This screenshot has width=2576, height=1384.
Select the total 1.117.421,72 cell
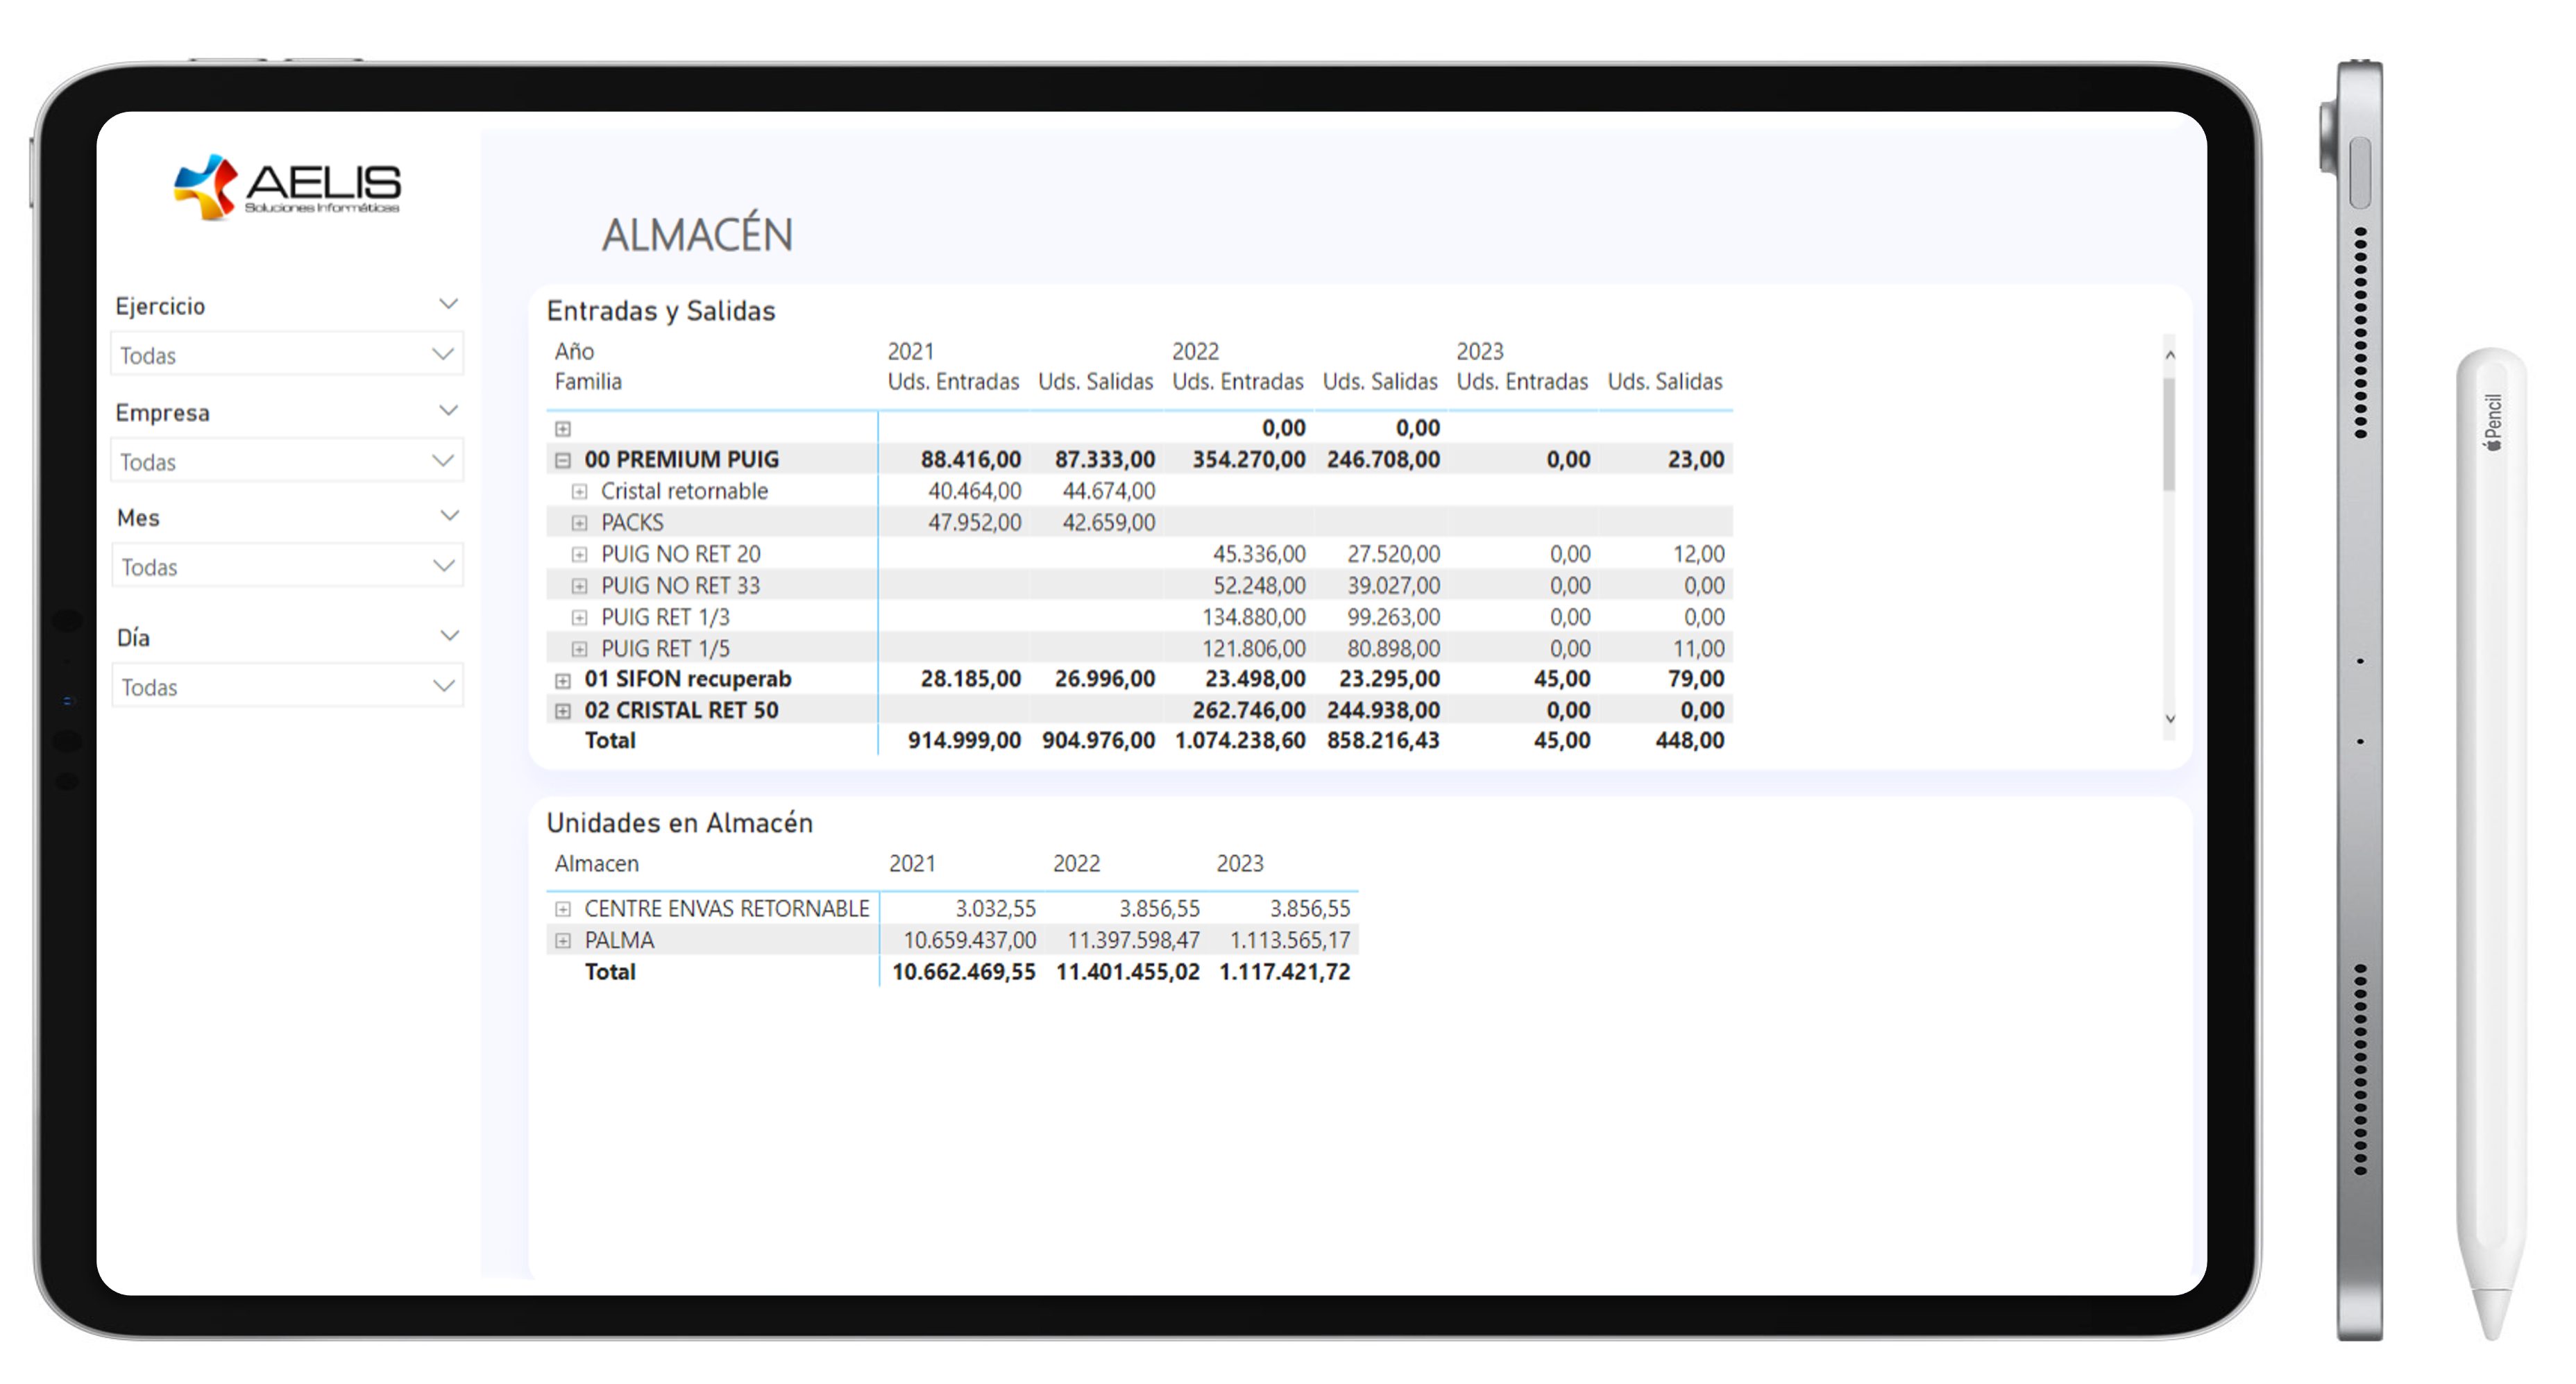pyautogui.click(x=1284, y=972)
